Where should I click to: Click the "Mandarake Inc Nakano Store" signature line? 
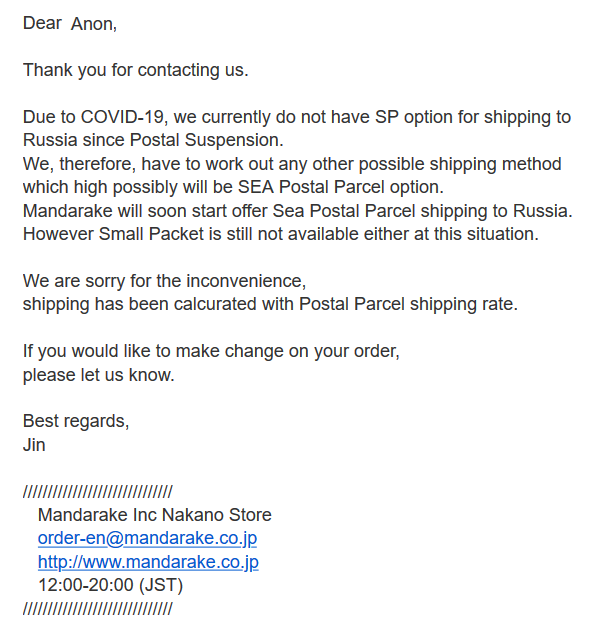(x=154, y=516)
